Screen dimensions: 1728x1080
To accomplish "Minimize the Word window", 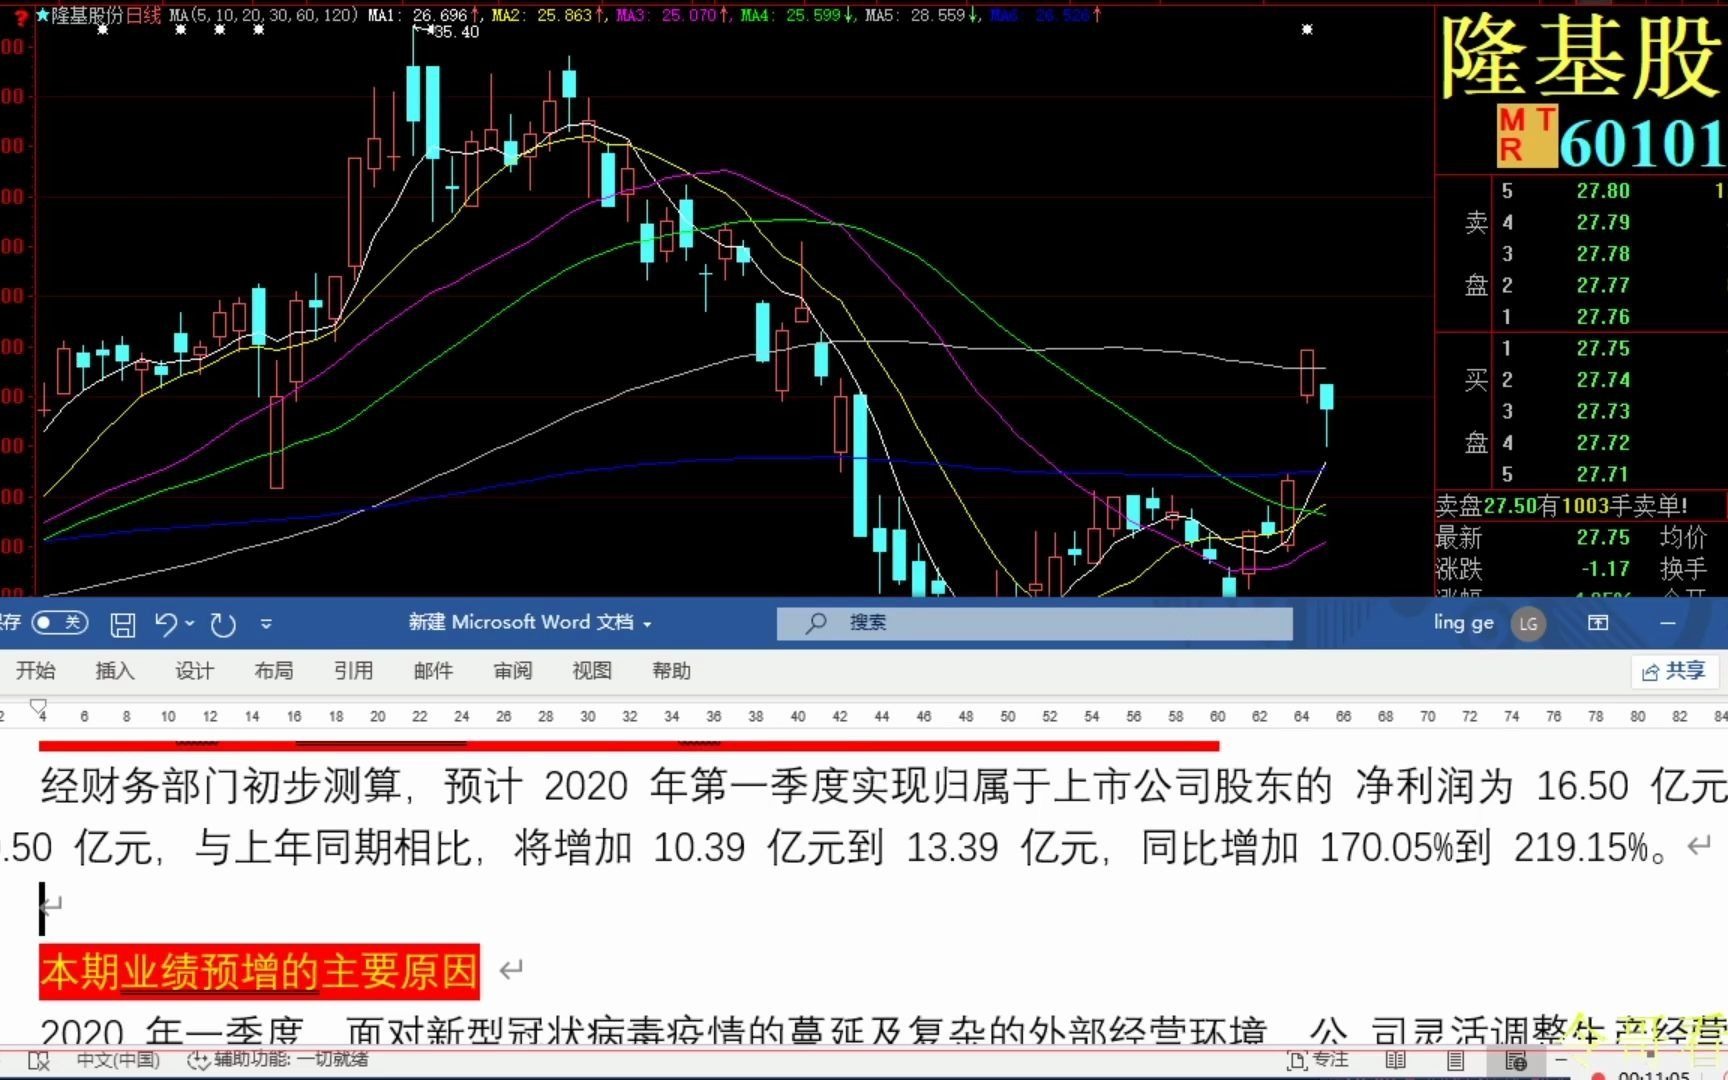I will (1667, 623).
